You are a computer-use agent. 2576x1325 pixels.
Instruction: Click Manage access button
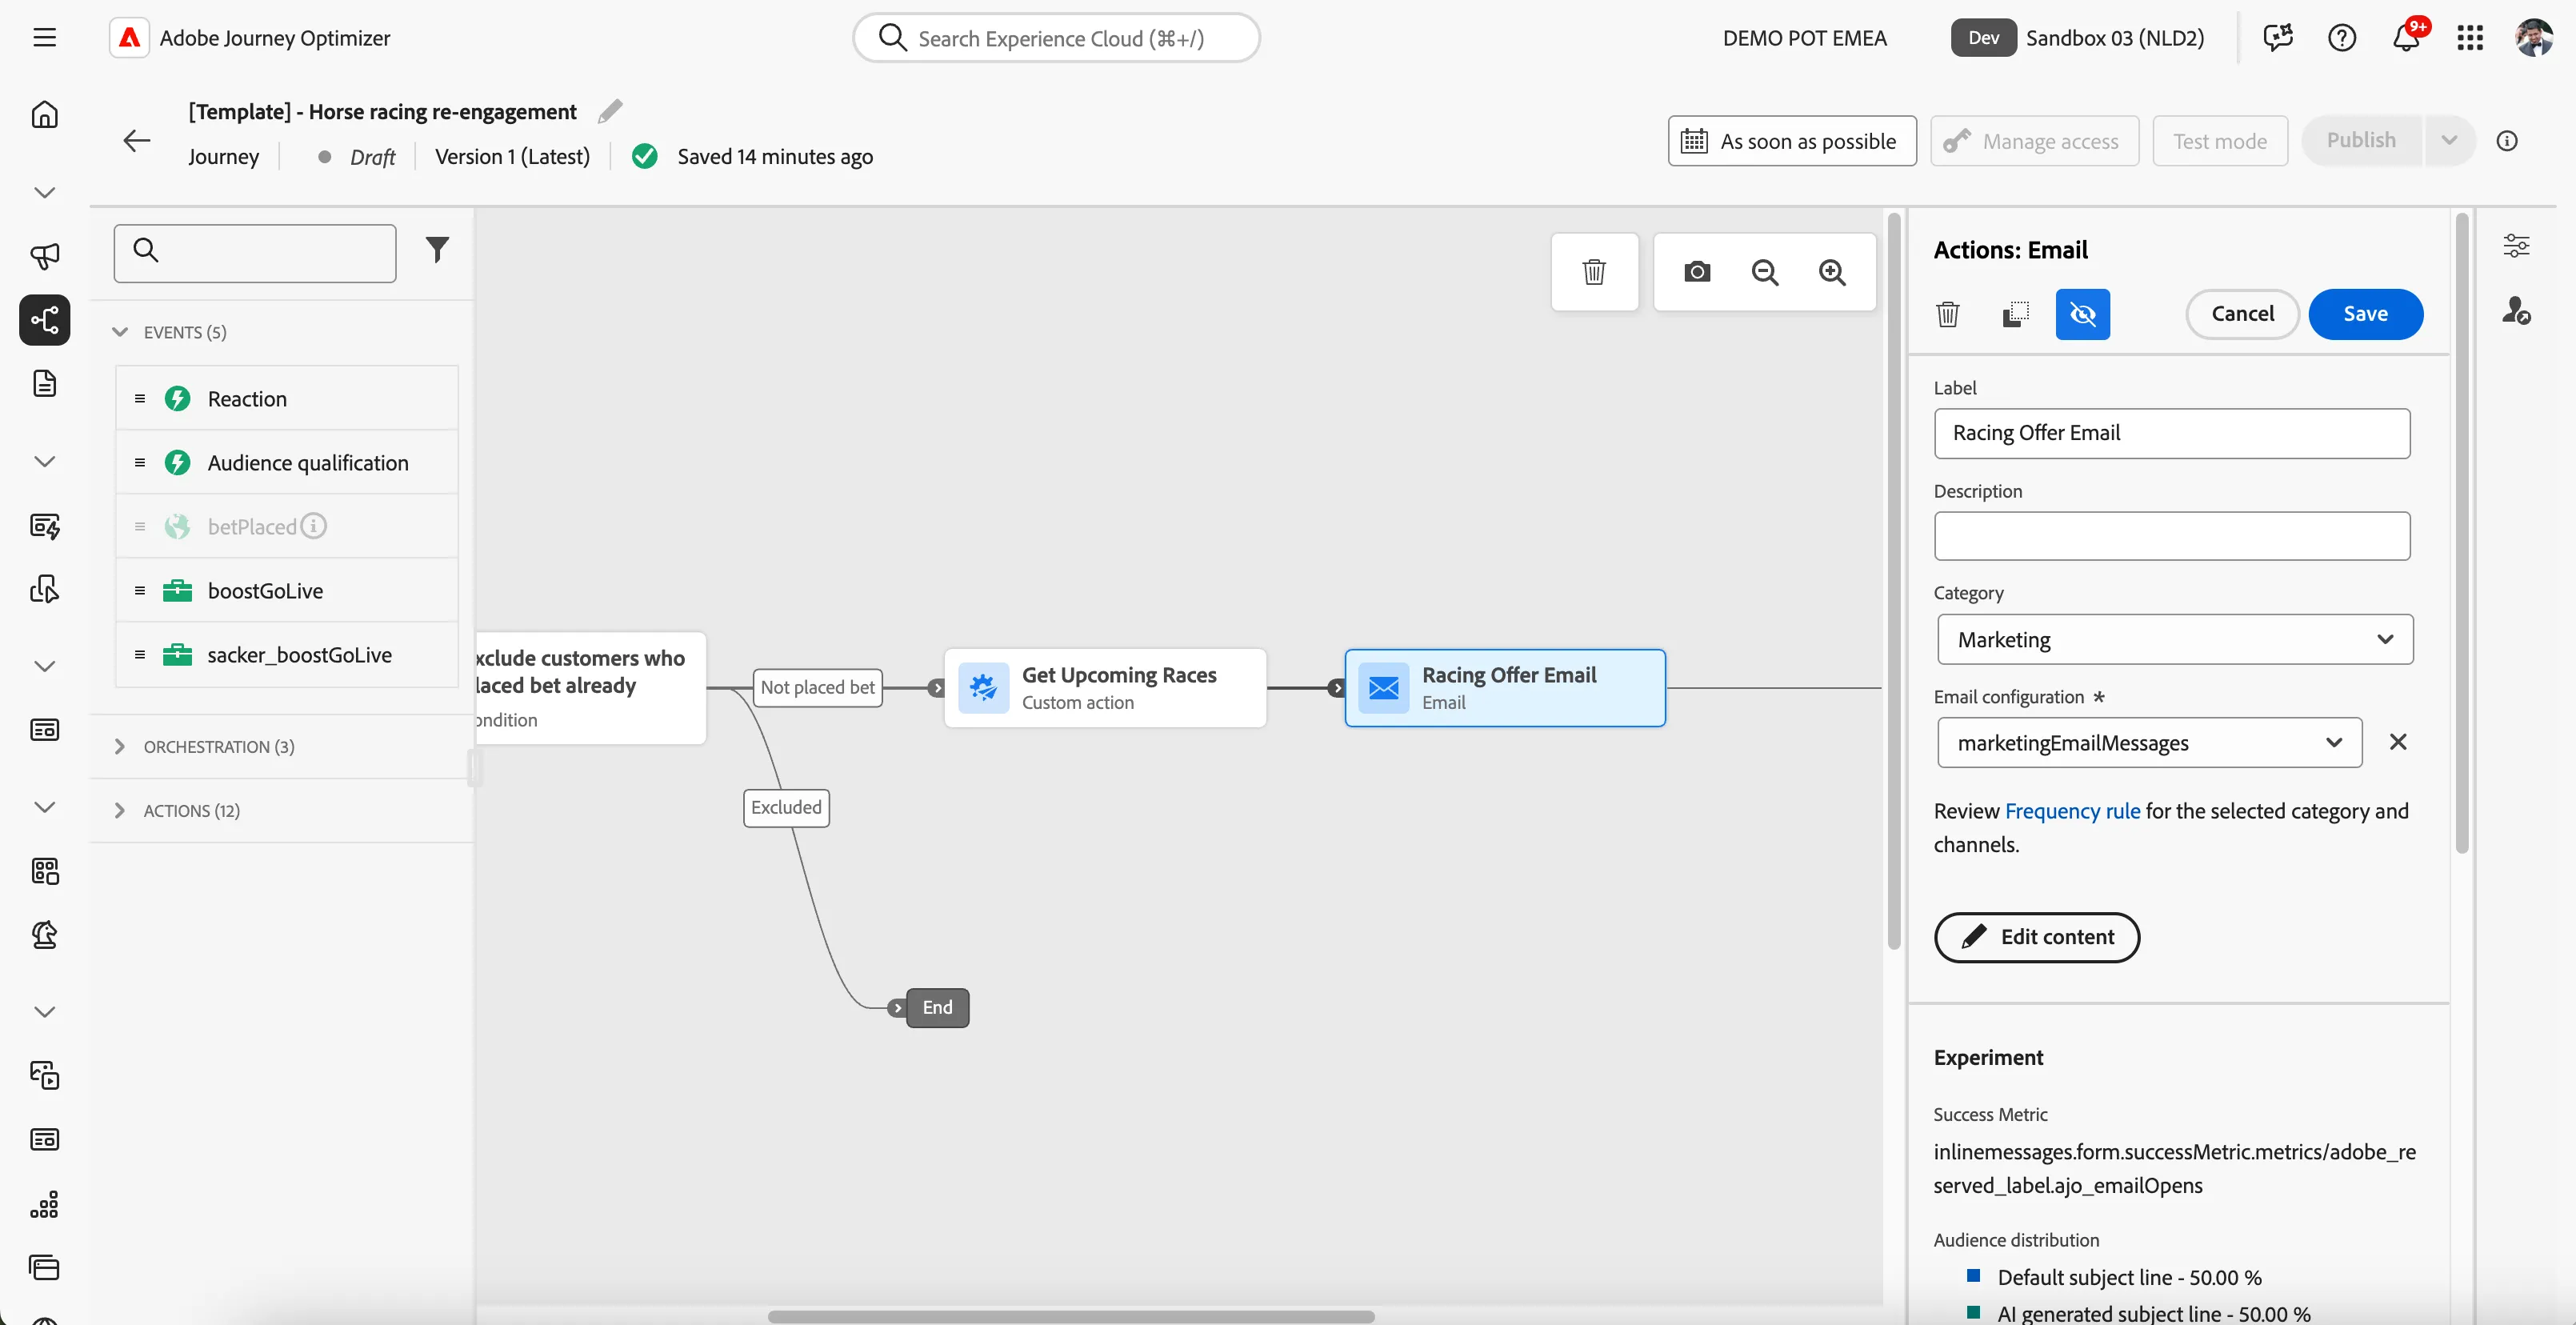2034,141
